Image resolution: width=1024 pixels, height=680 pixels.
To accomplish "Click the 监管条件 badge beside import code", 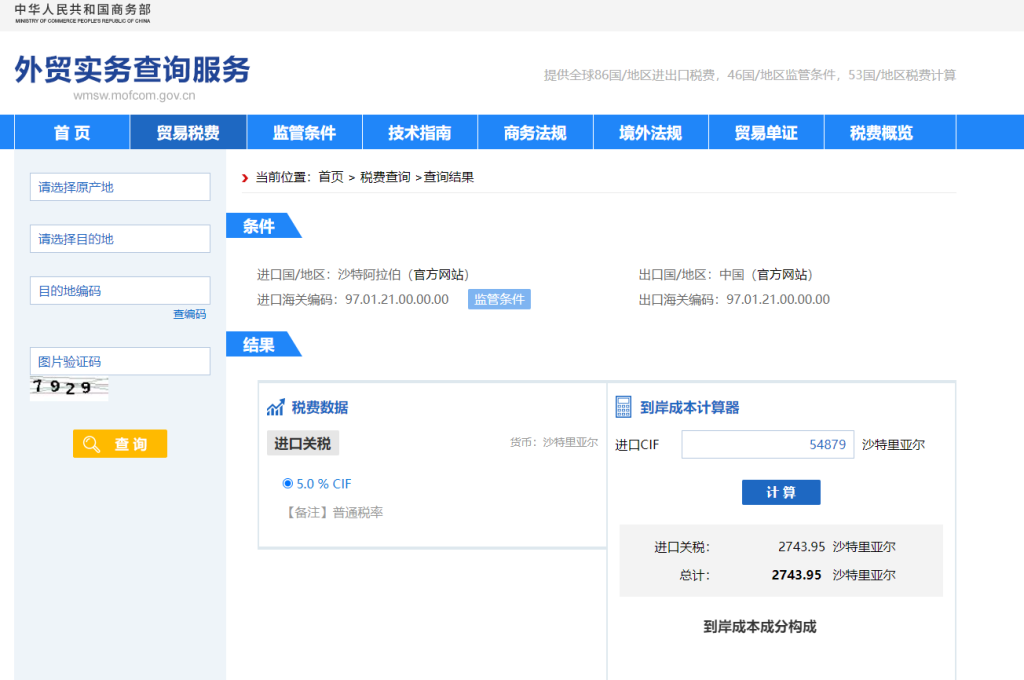I will (x=499, y=299).
